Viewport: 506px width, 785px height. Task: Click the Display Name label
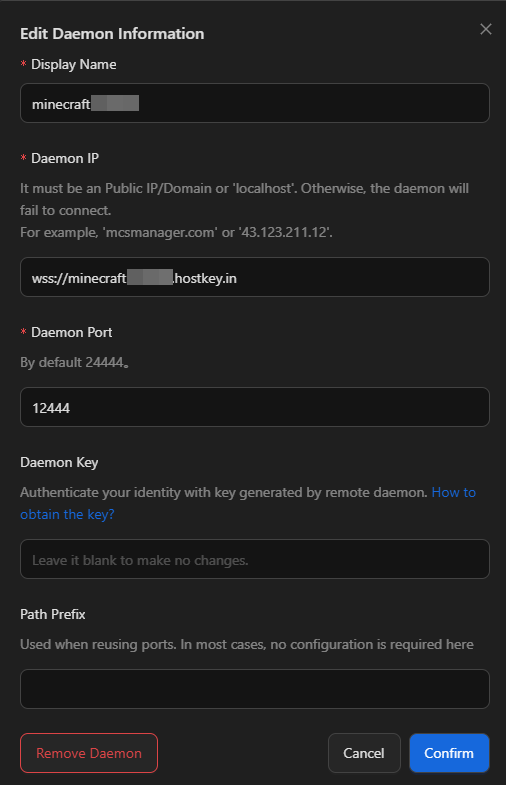pyautogui.click(x=74, y=65)
